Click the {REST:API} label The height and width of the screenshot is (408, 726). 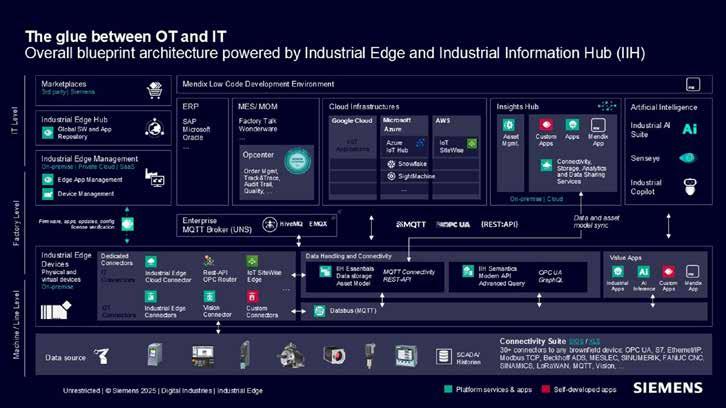click(500, 224)
